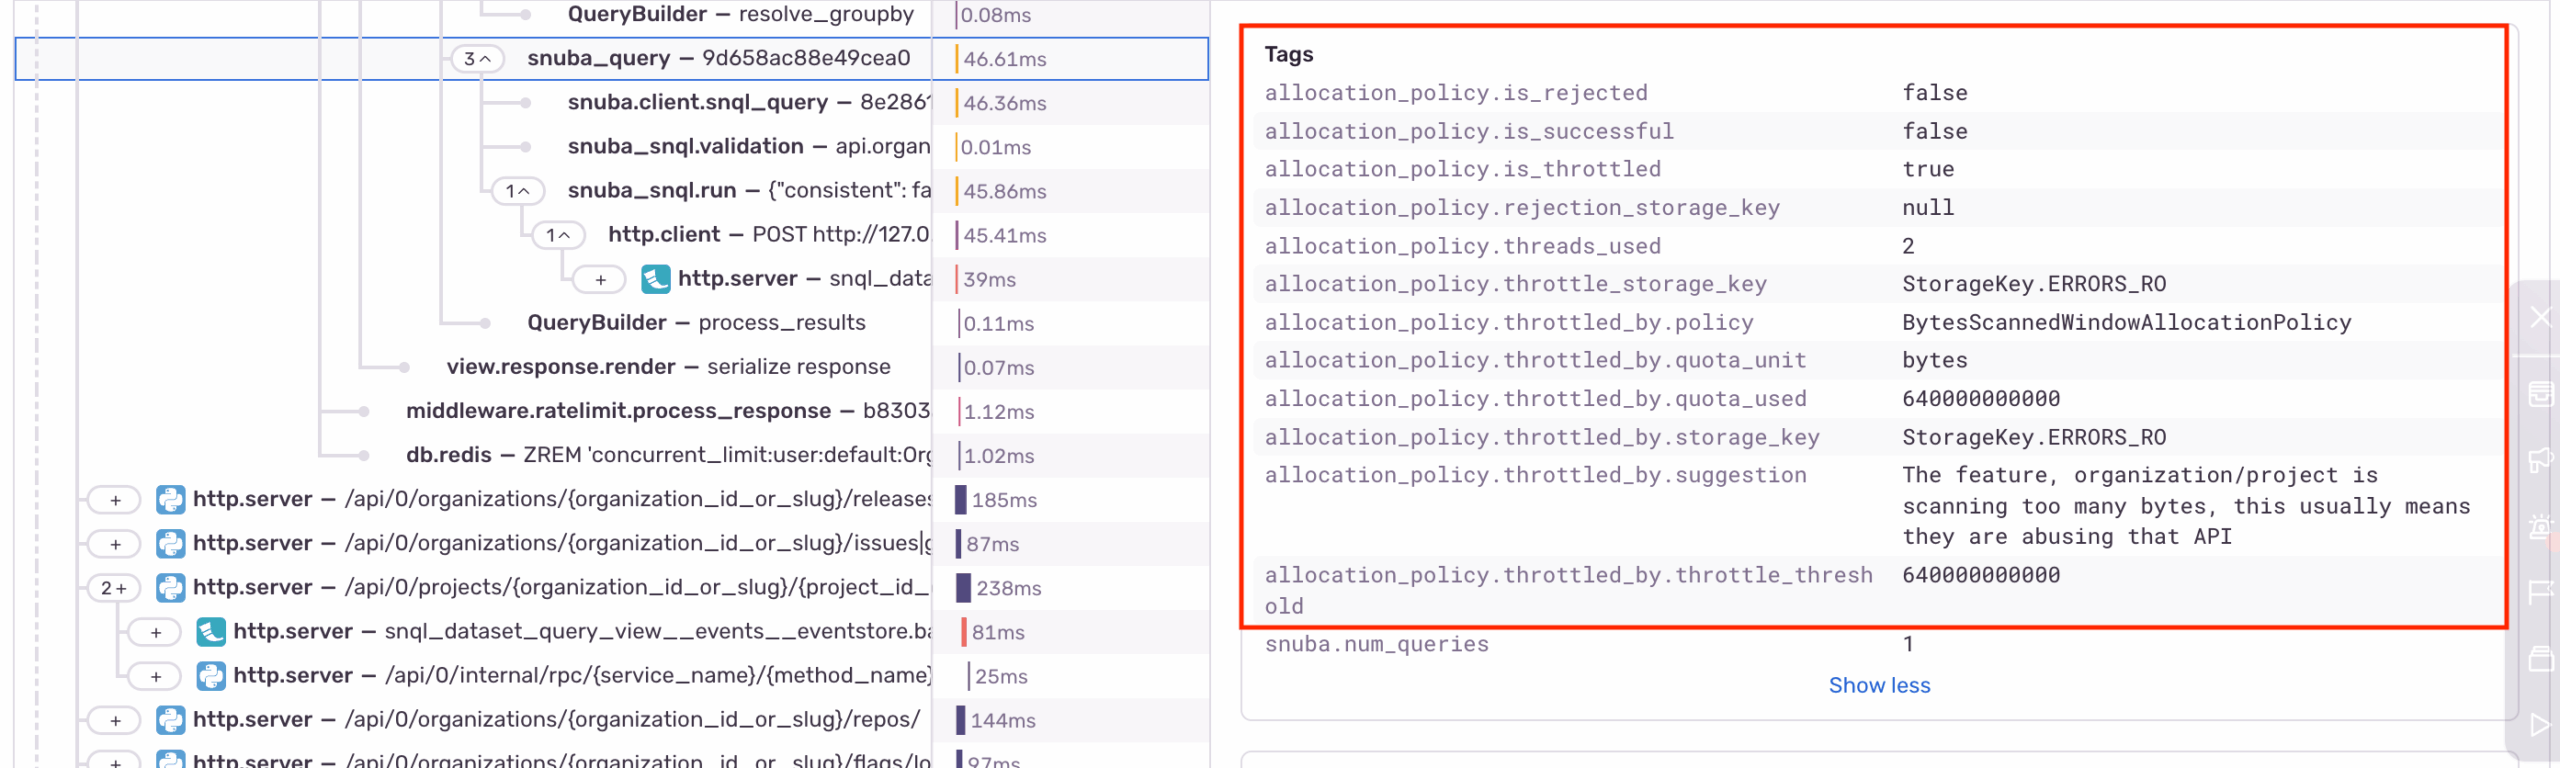2560x768 pixels.
Task: Click the siren alert icon in the side toolbar
Action: (2540, 526)
